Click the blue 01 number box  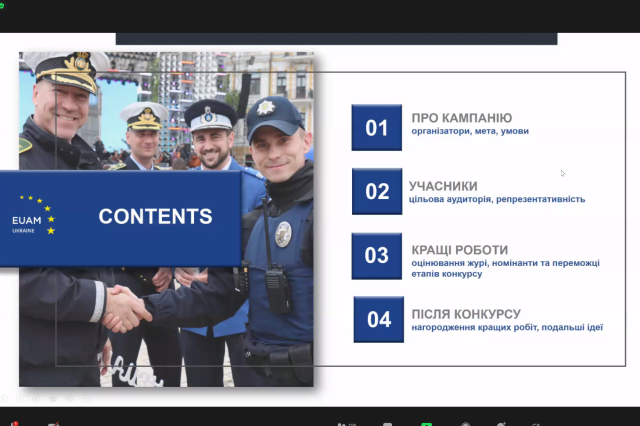pos(377,128)
